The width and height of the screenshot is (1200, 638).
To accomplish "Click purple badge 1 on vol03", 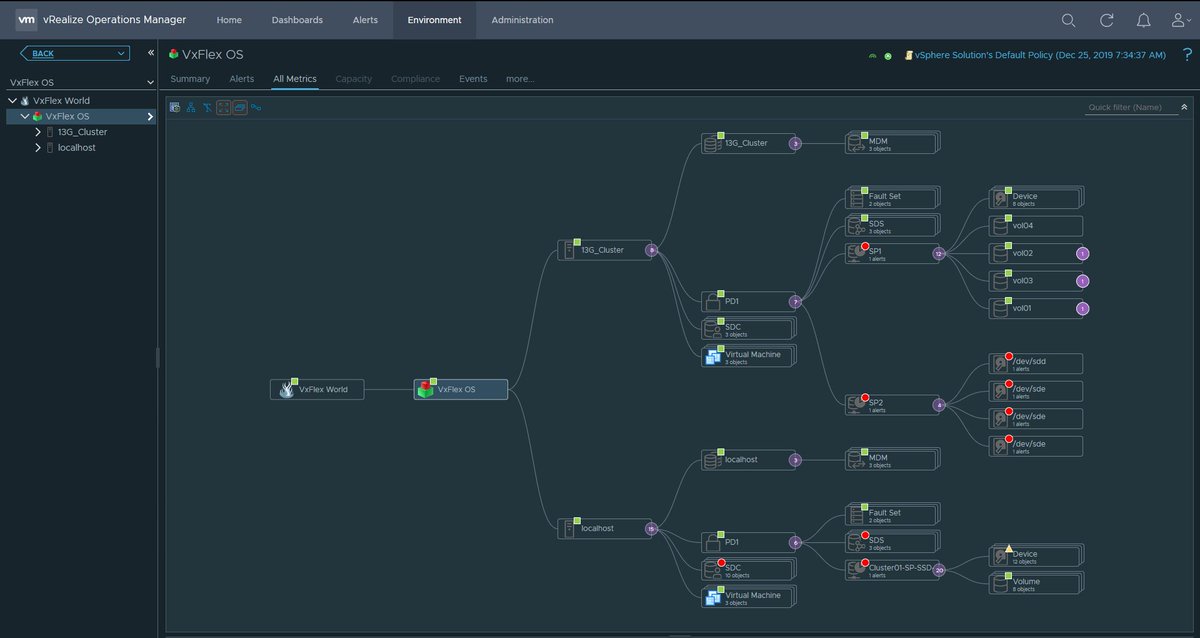I will tap(1082, 281).
